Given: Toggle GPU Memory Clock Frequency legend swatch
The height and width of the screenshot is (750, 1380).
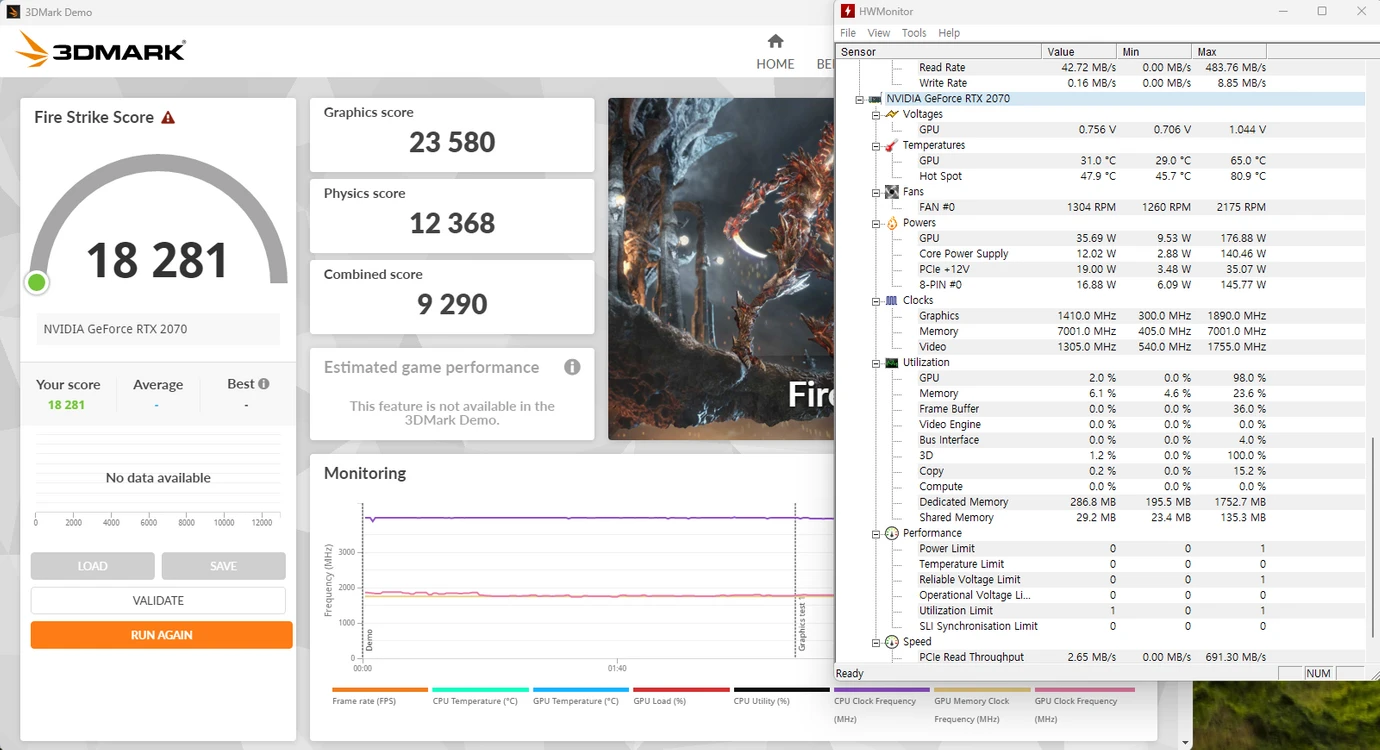Looking at the screenshot, I should pyautogui.click(x=982, y=690).
